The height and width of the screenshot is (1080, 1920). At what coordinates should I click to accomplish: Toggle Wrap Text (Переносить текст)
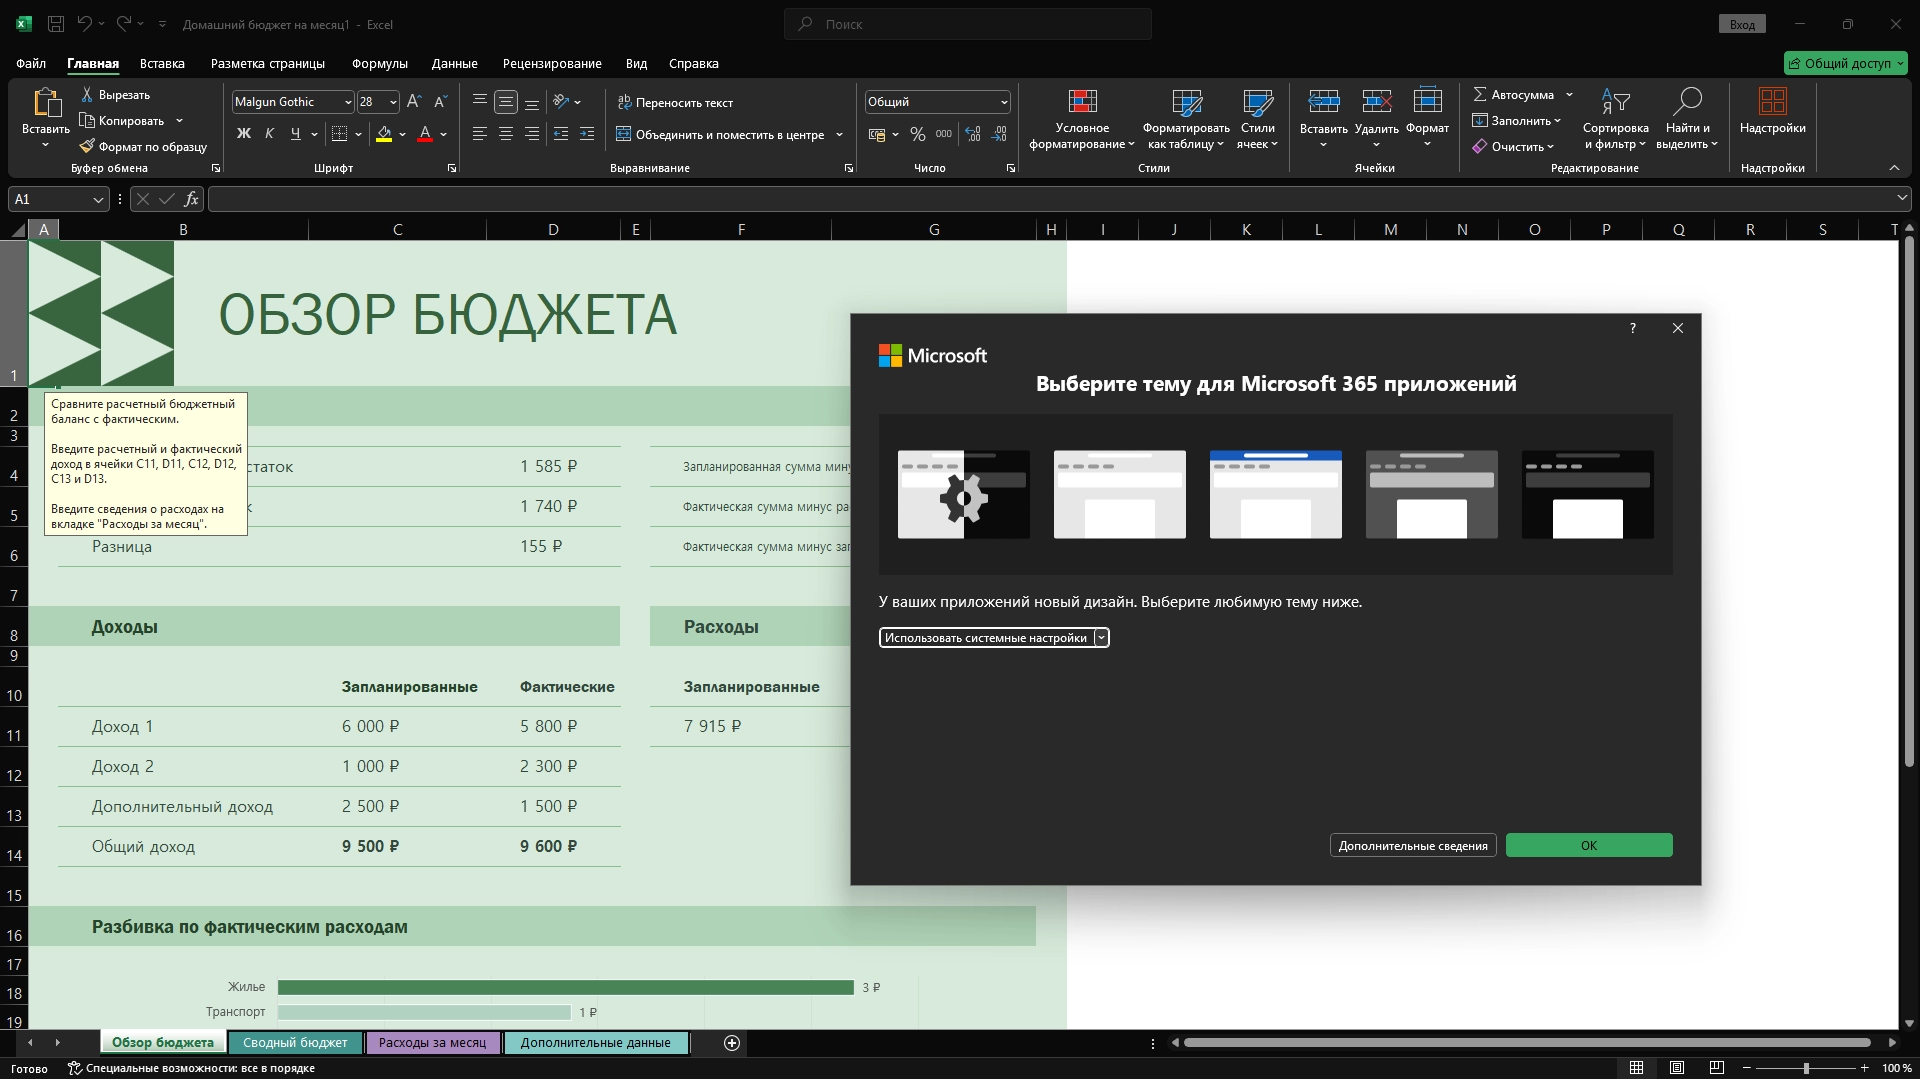tap(676, 103)
